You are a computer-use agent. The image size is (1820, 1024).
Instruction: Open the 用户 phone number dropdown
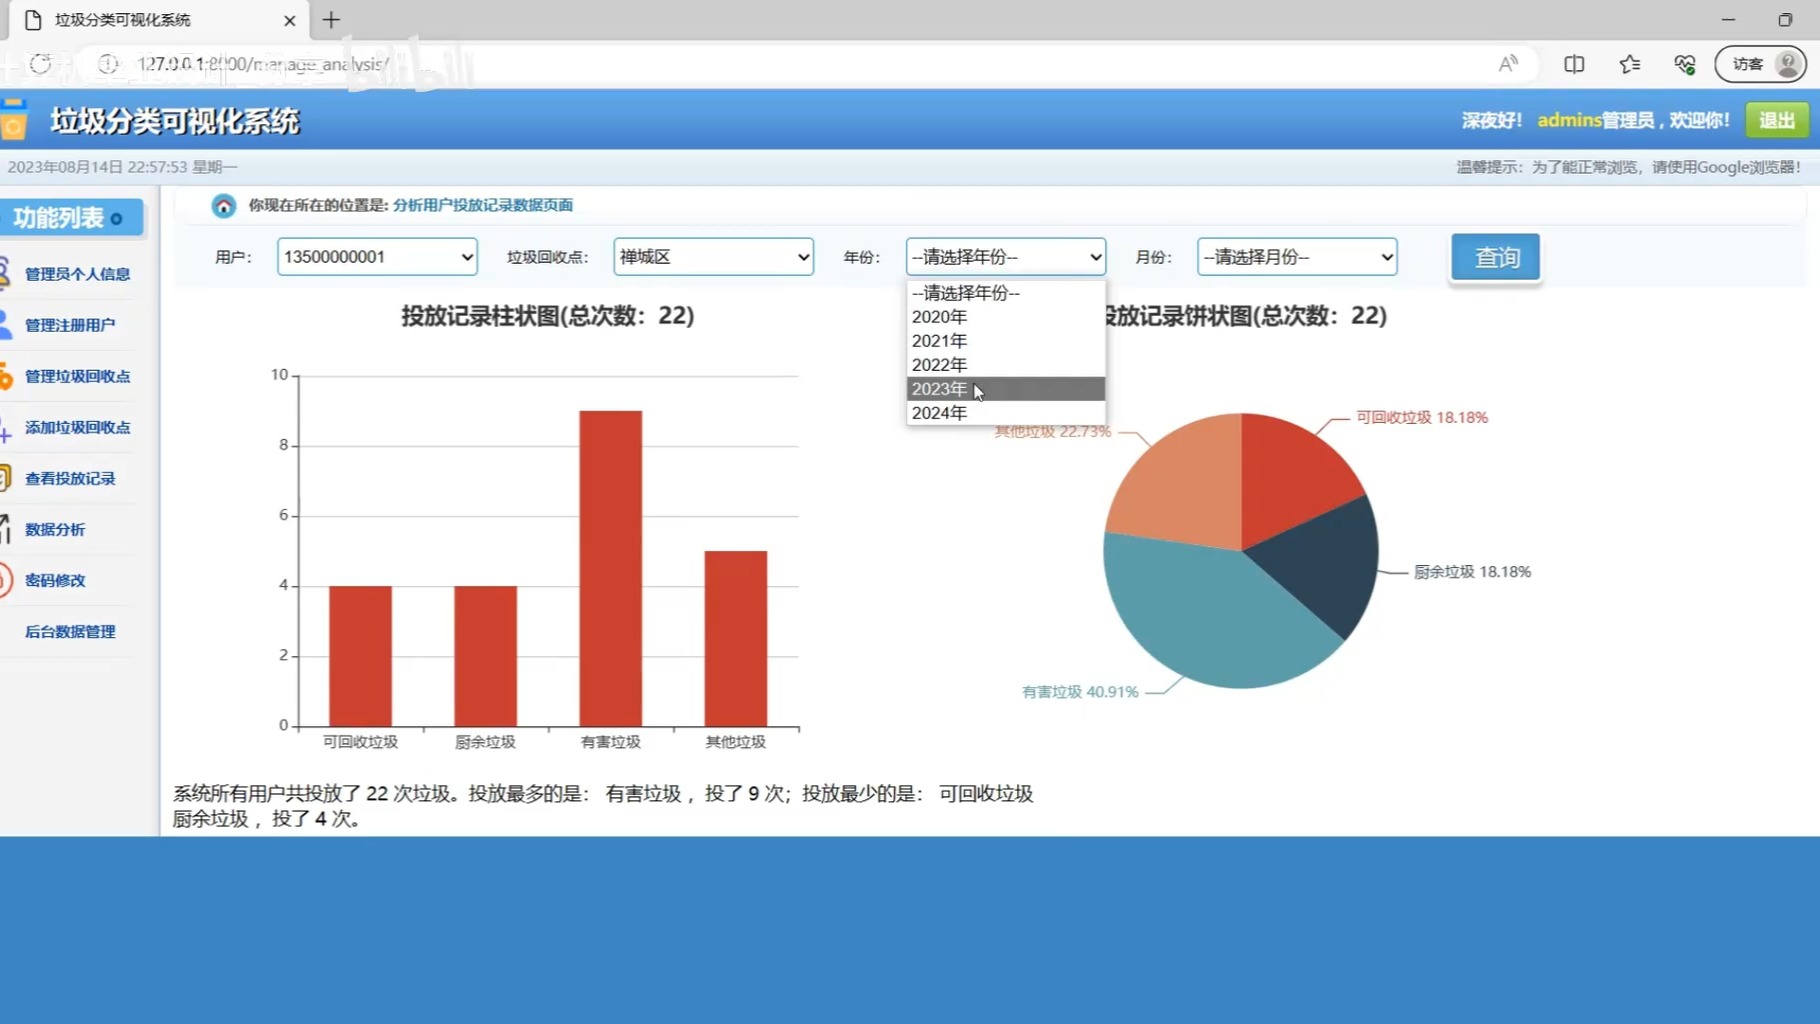coord(376,257)
